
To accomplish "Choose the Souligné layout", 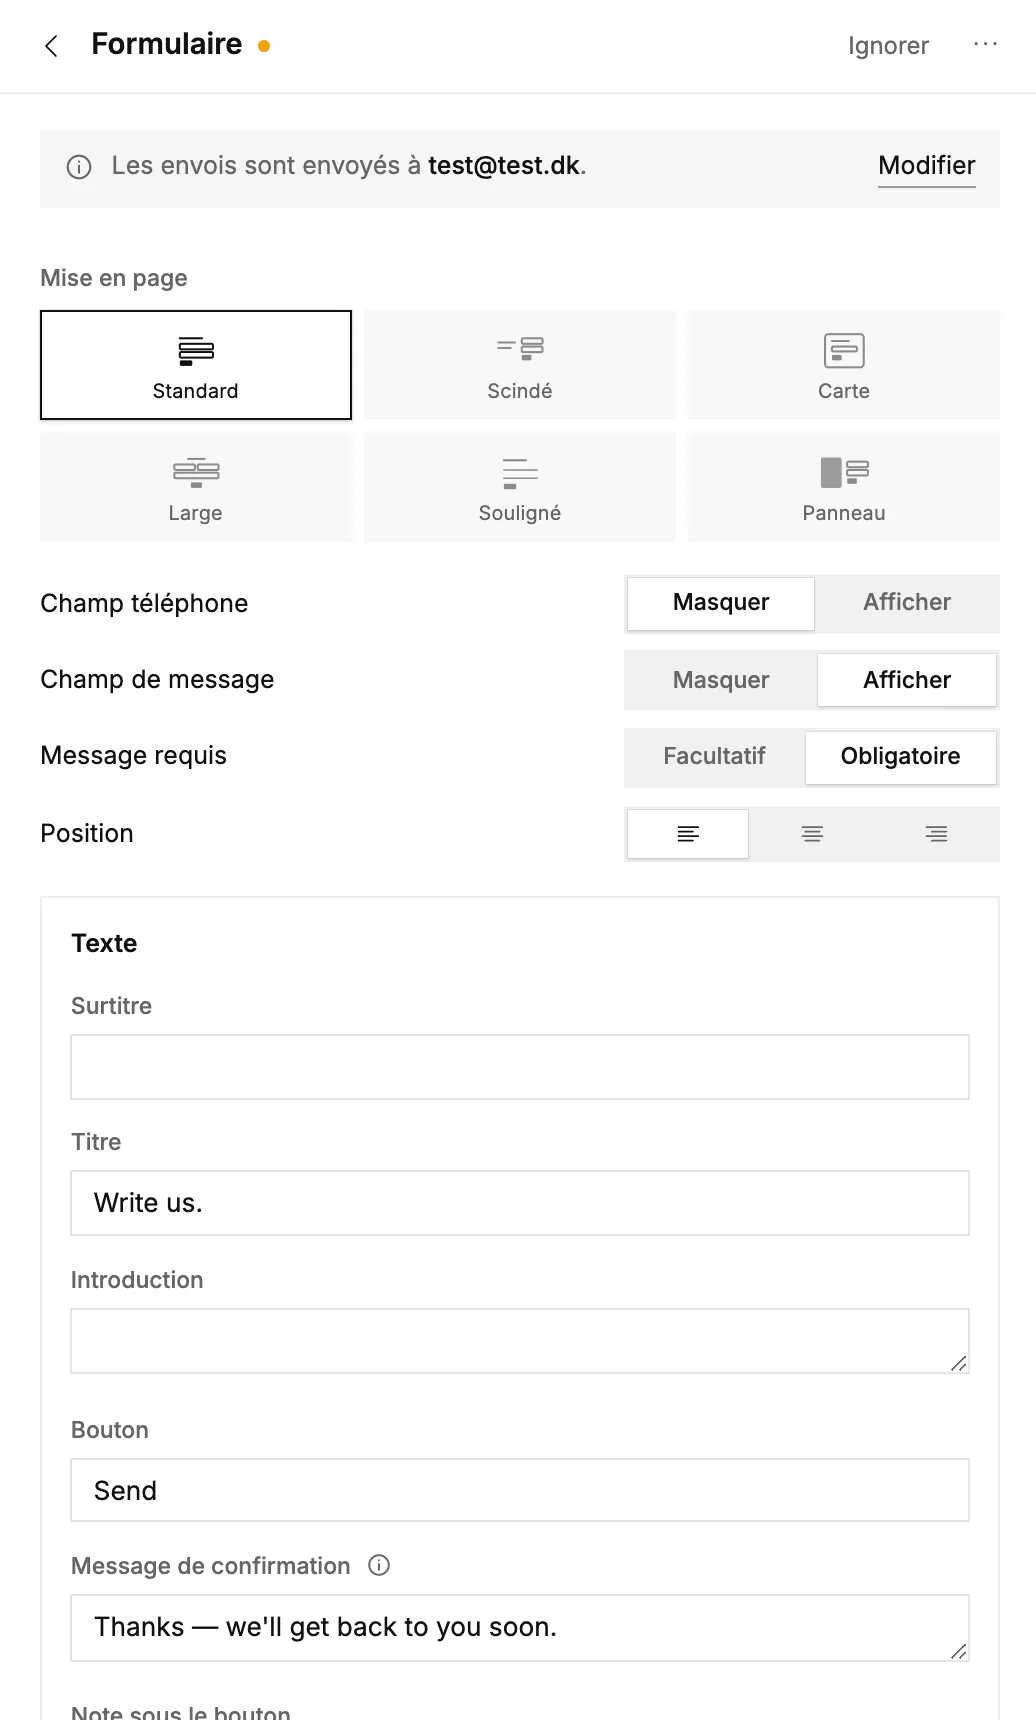I will click(520, 487).
